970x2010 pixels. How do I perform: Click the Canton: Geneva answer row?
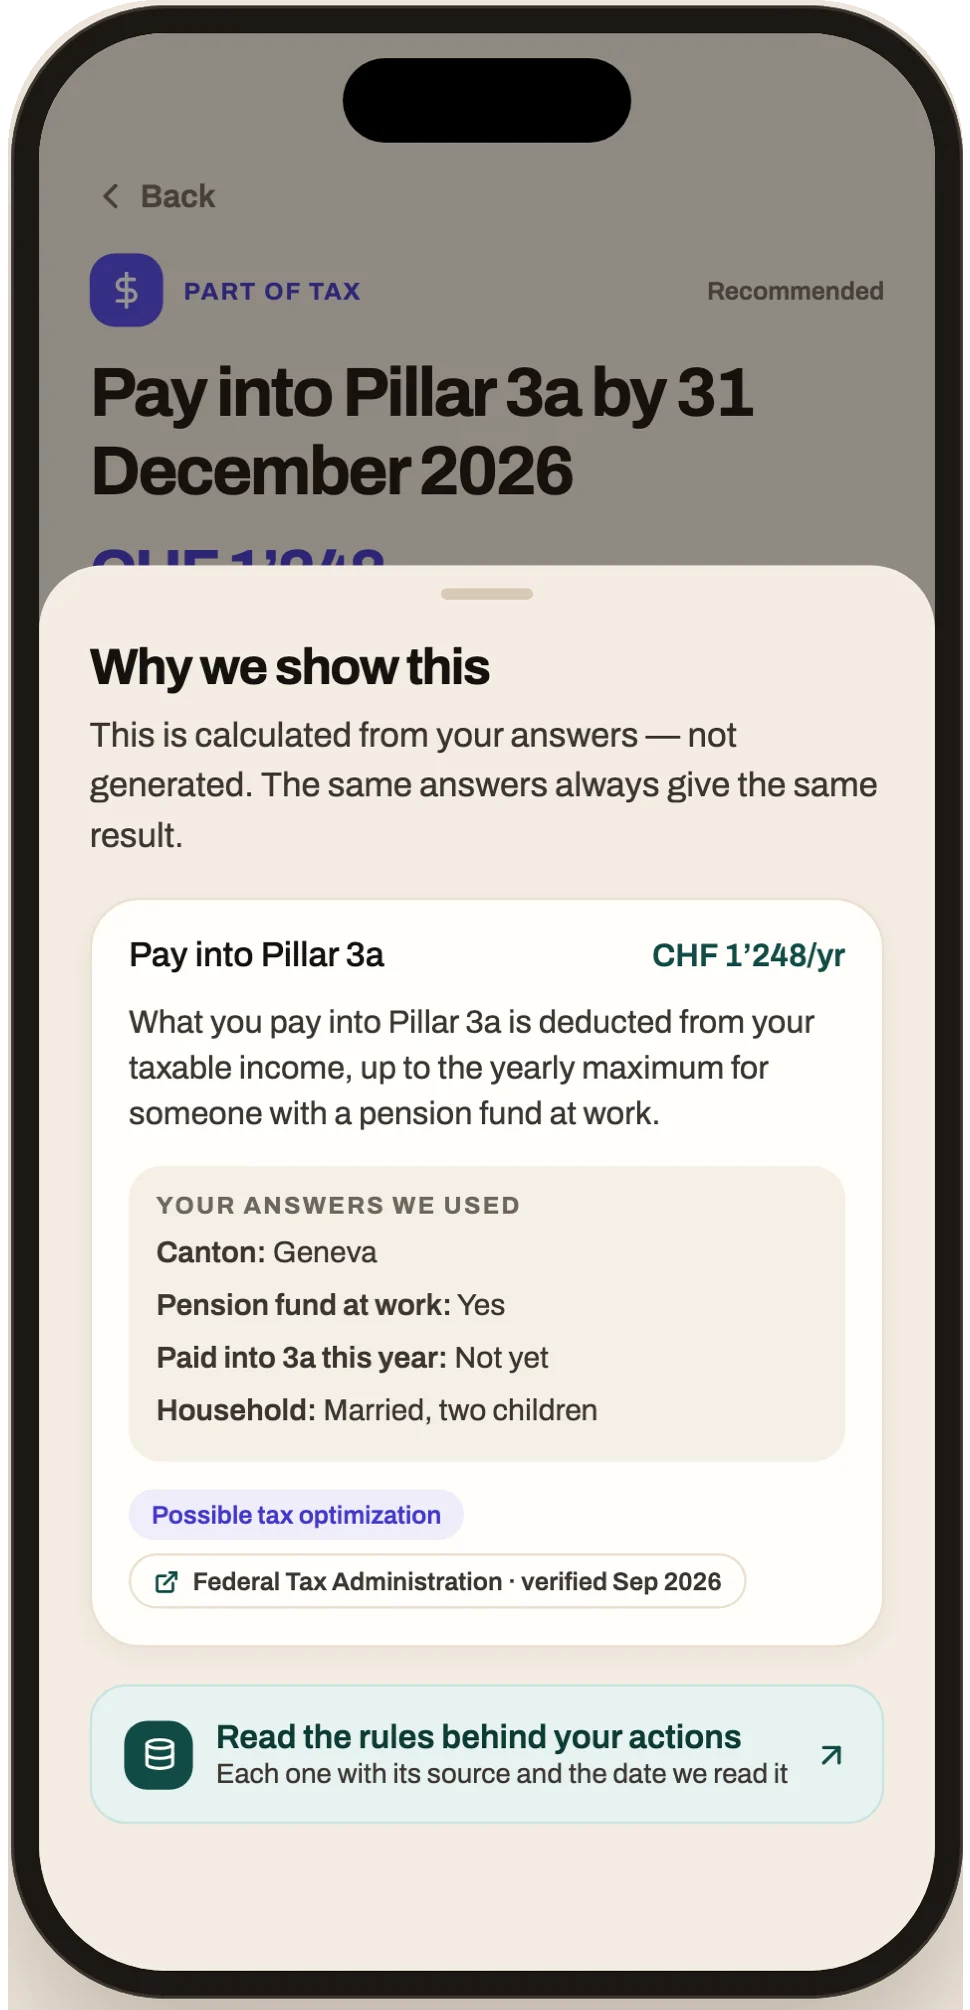(x=267, y=1252)
